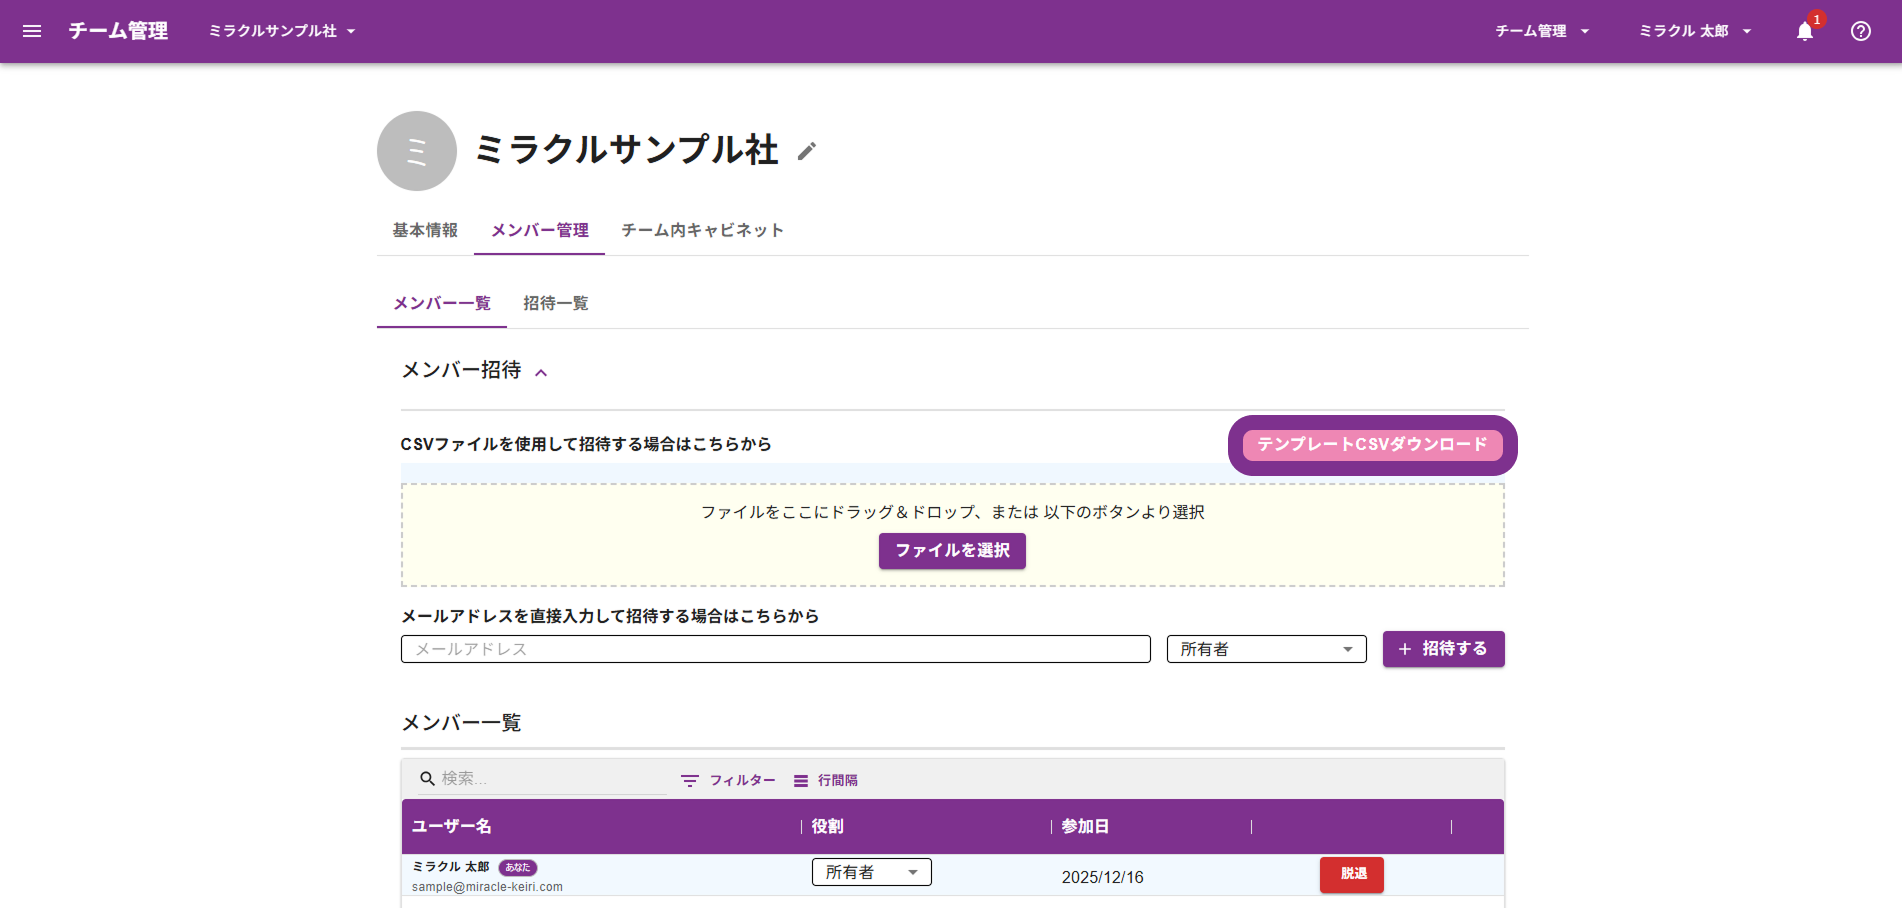Download the template CSV file
1902x908 pixels.
point(1371,445)
